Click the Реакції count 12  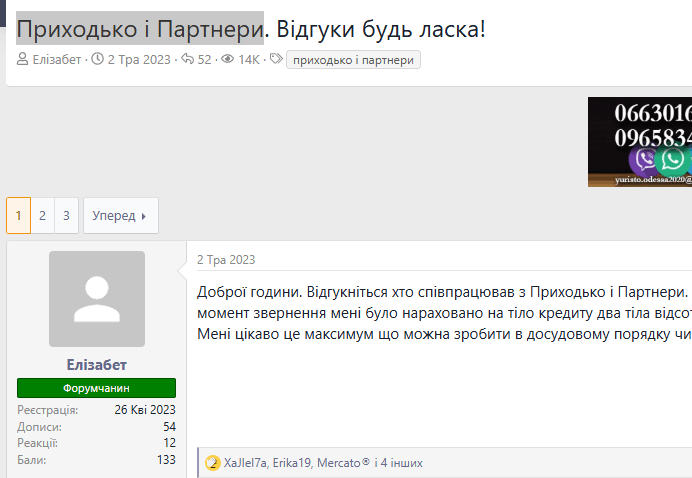pos(169,443)
